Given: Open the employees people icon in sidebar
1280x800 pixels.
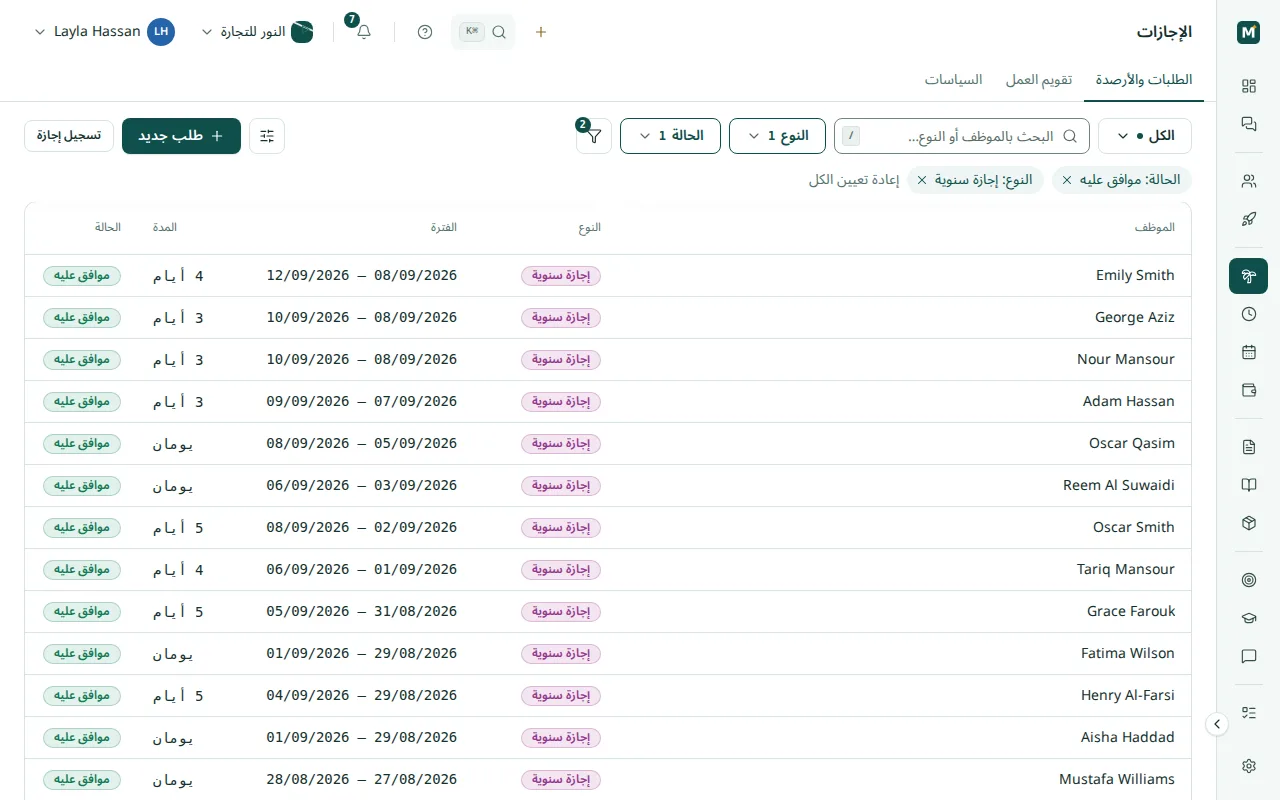Looking at the screenshot, I should pyautogui.click(x=1248, y=181).
